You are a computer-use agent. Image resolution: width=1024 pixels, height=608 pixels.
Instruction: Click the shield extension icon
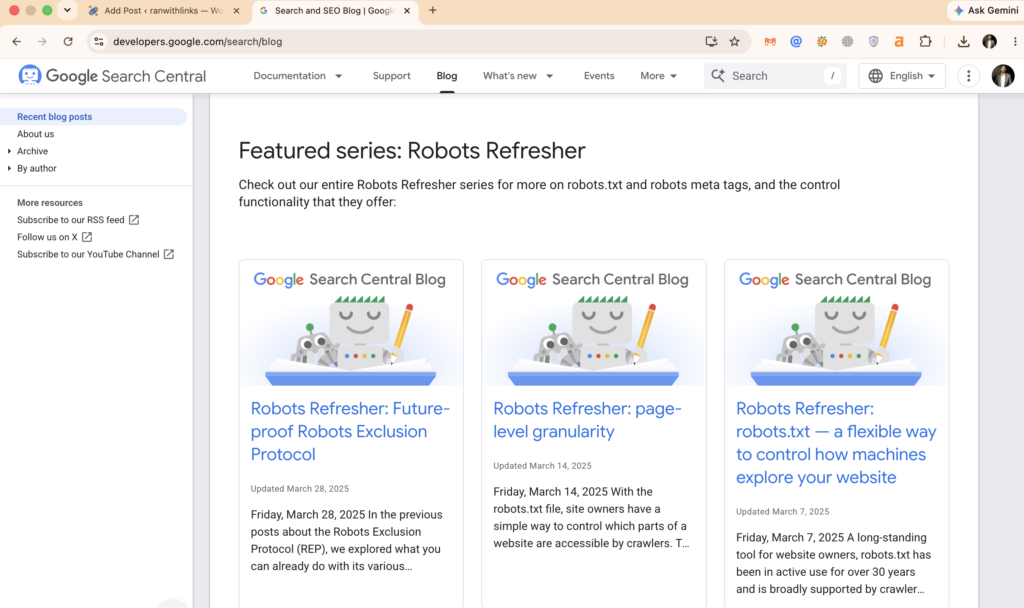click(874, 41)
